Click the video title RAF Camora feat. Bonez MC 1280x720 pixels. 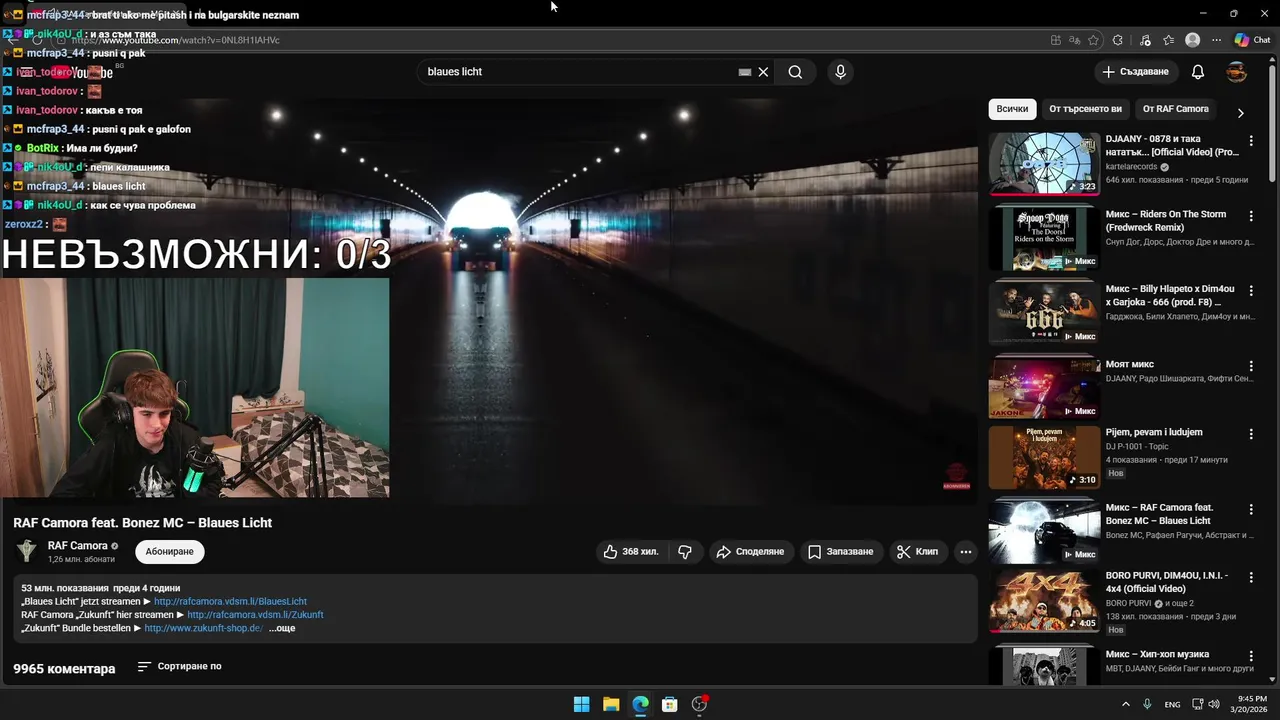click(x=142, y=522)
